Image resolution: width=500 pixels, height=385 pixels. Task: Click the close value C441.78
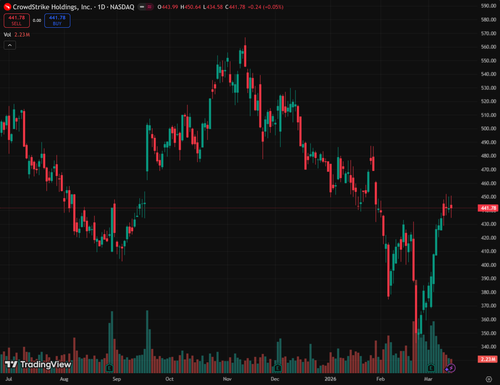click(235, 7)
